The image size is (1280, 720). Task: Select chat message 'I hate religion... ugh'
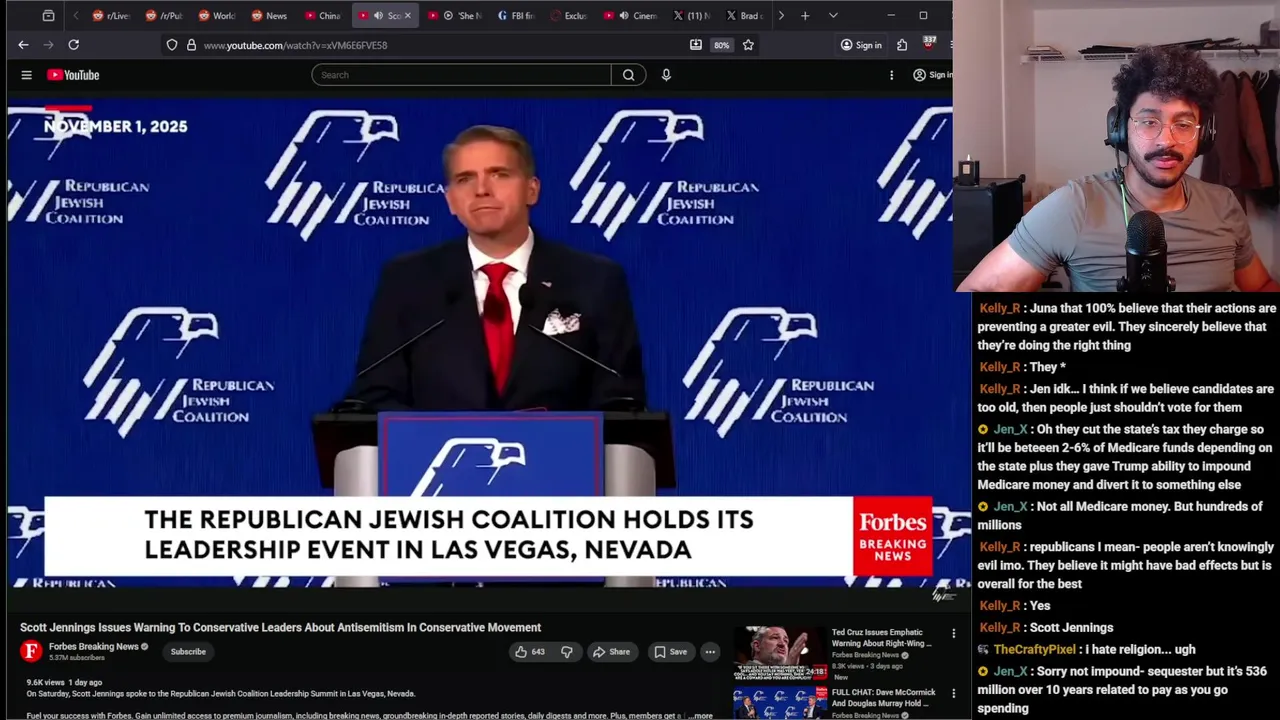[x=1140, y=650]
